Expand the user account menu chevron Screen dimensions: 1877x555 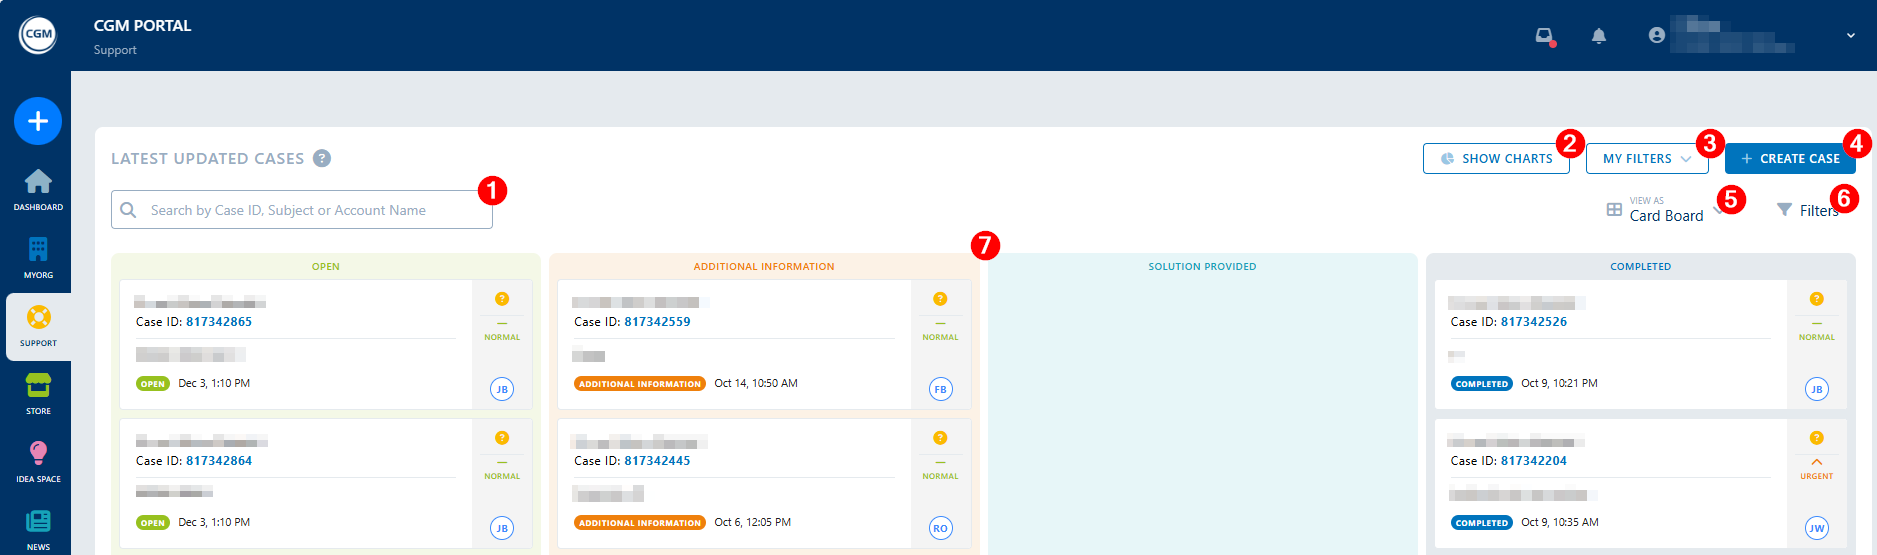click(x=1851, y=35)
